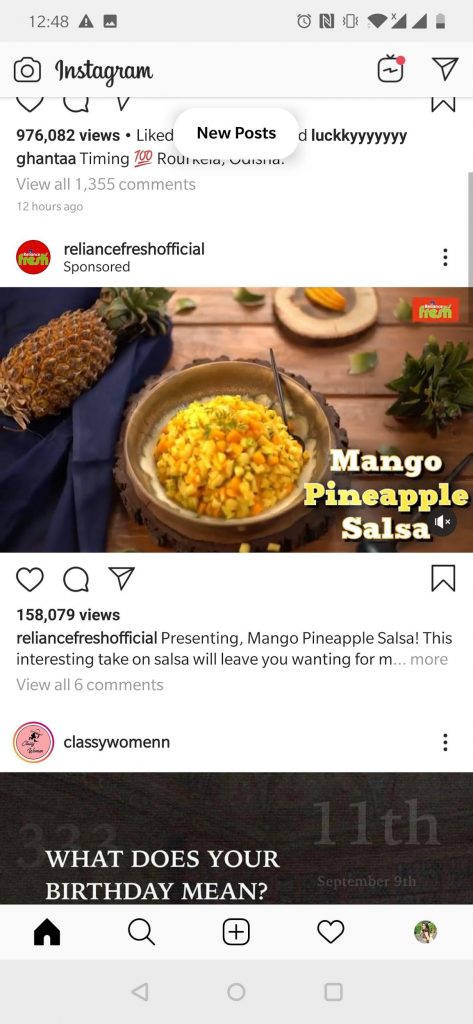473x1024 pixels.
Task: View all 6 comments
Action: pyautogui.click(x=90, y=685)
